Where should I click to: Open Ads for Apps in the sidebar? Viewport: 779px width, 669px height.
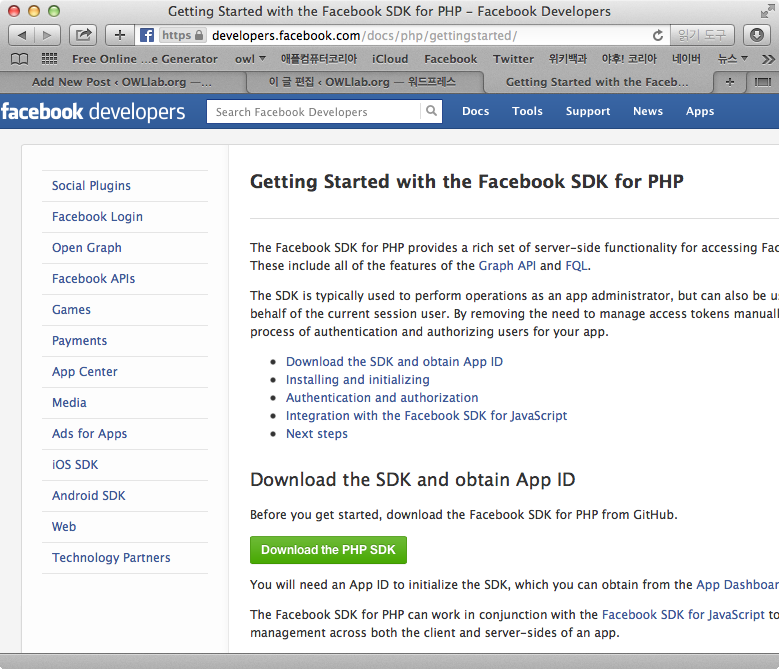pos(89,434)
